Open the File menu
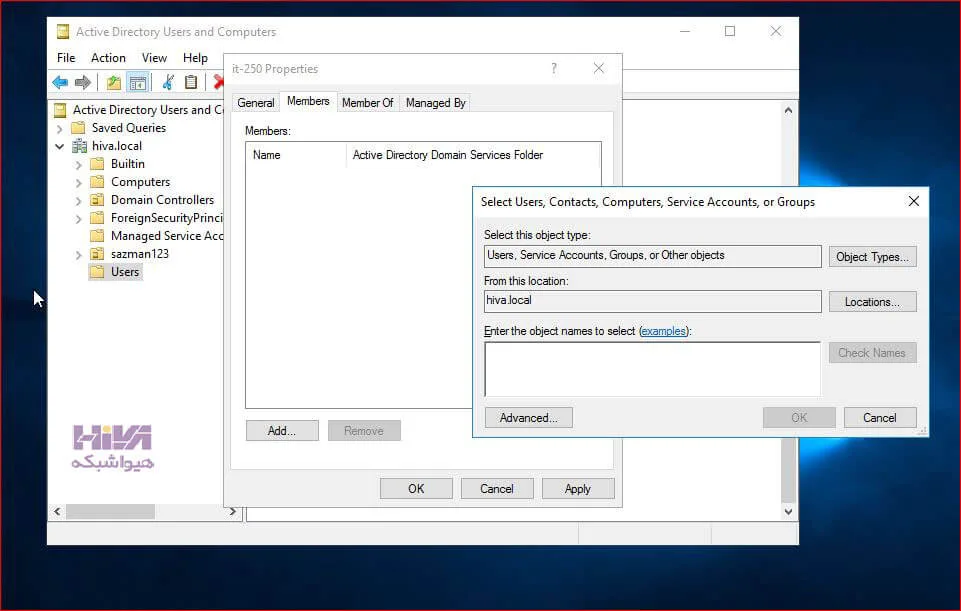This screenshot has width=961, height=611. click(x=66, y=58)
